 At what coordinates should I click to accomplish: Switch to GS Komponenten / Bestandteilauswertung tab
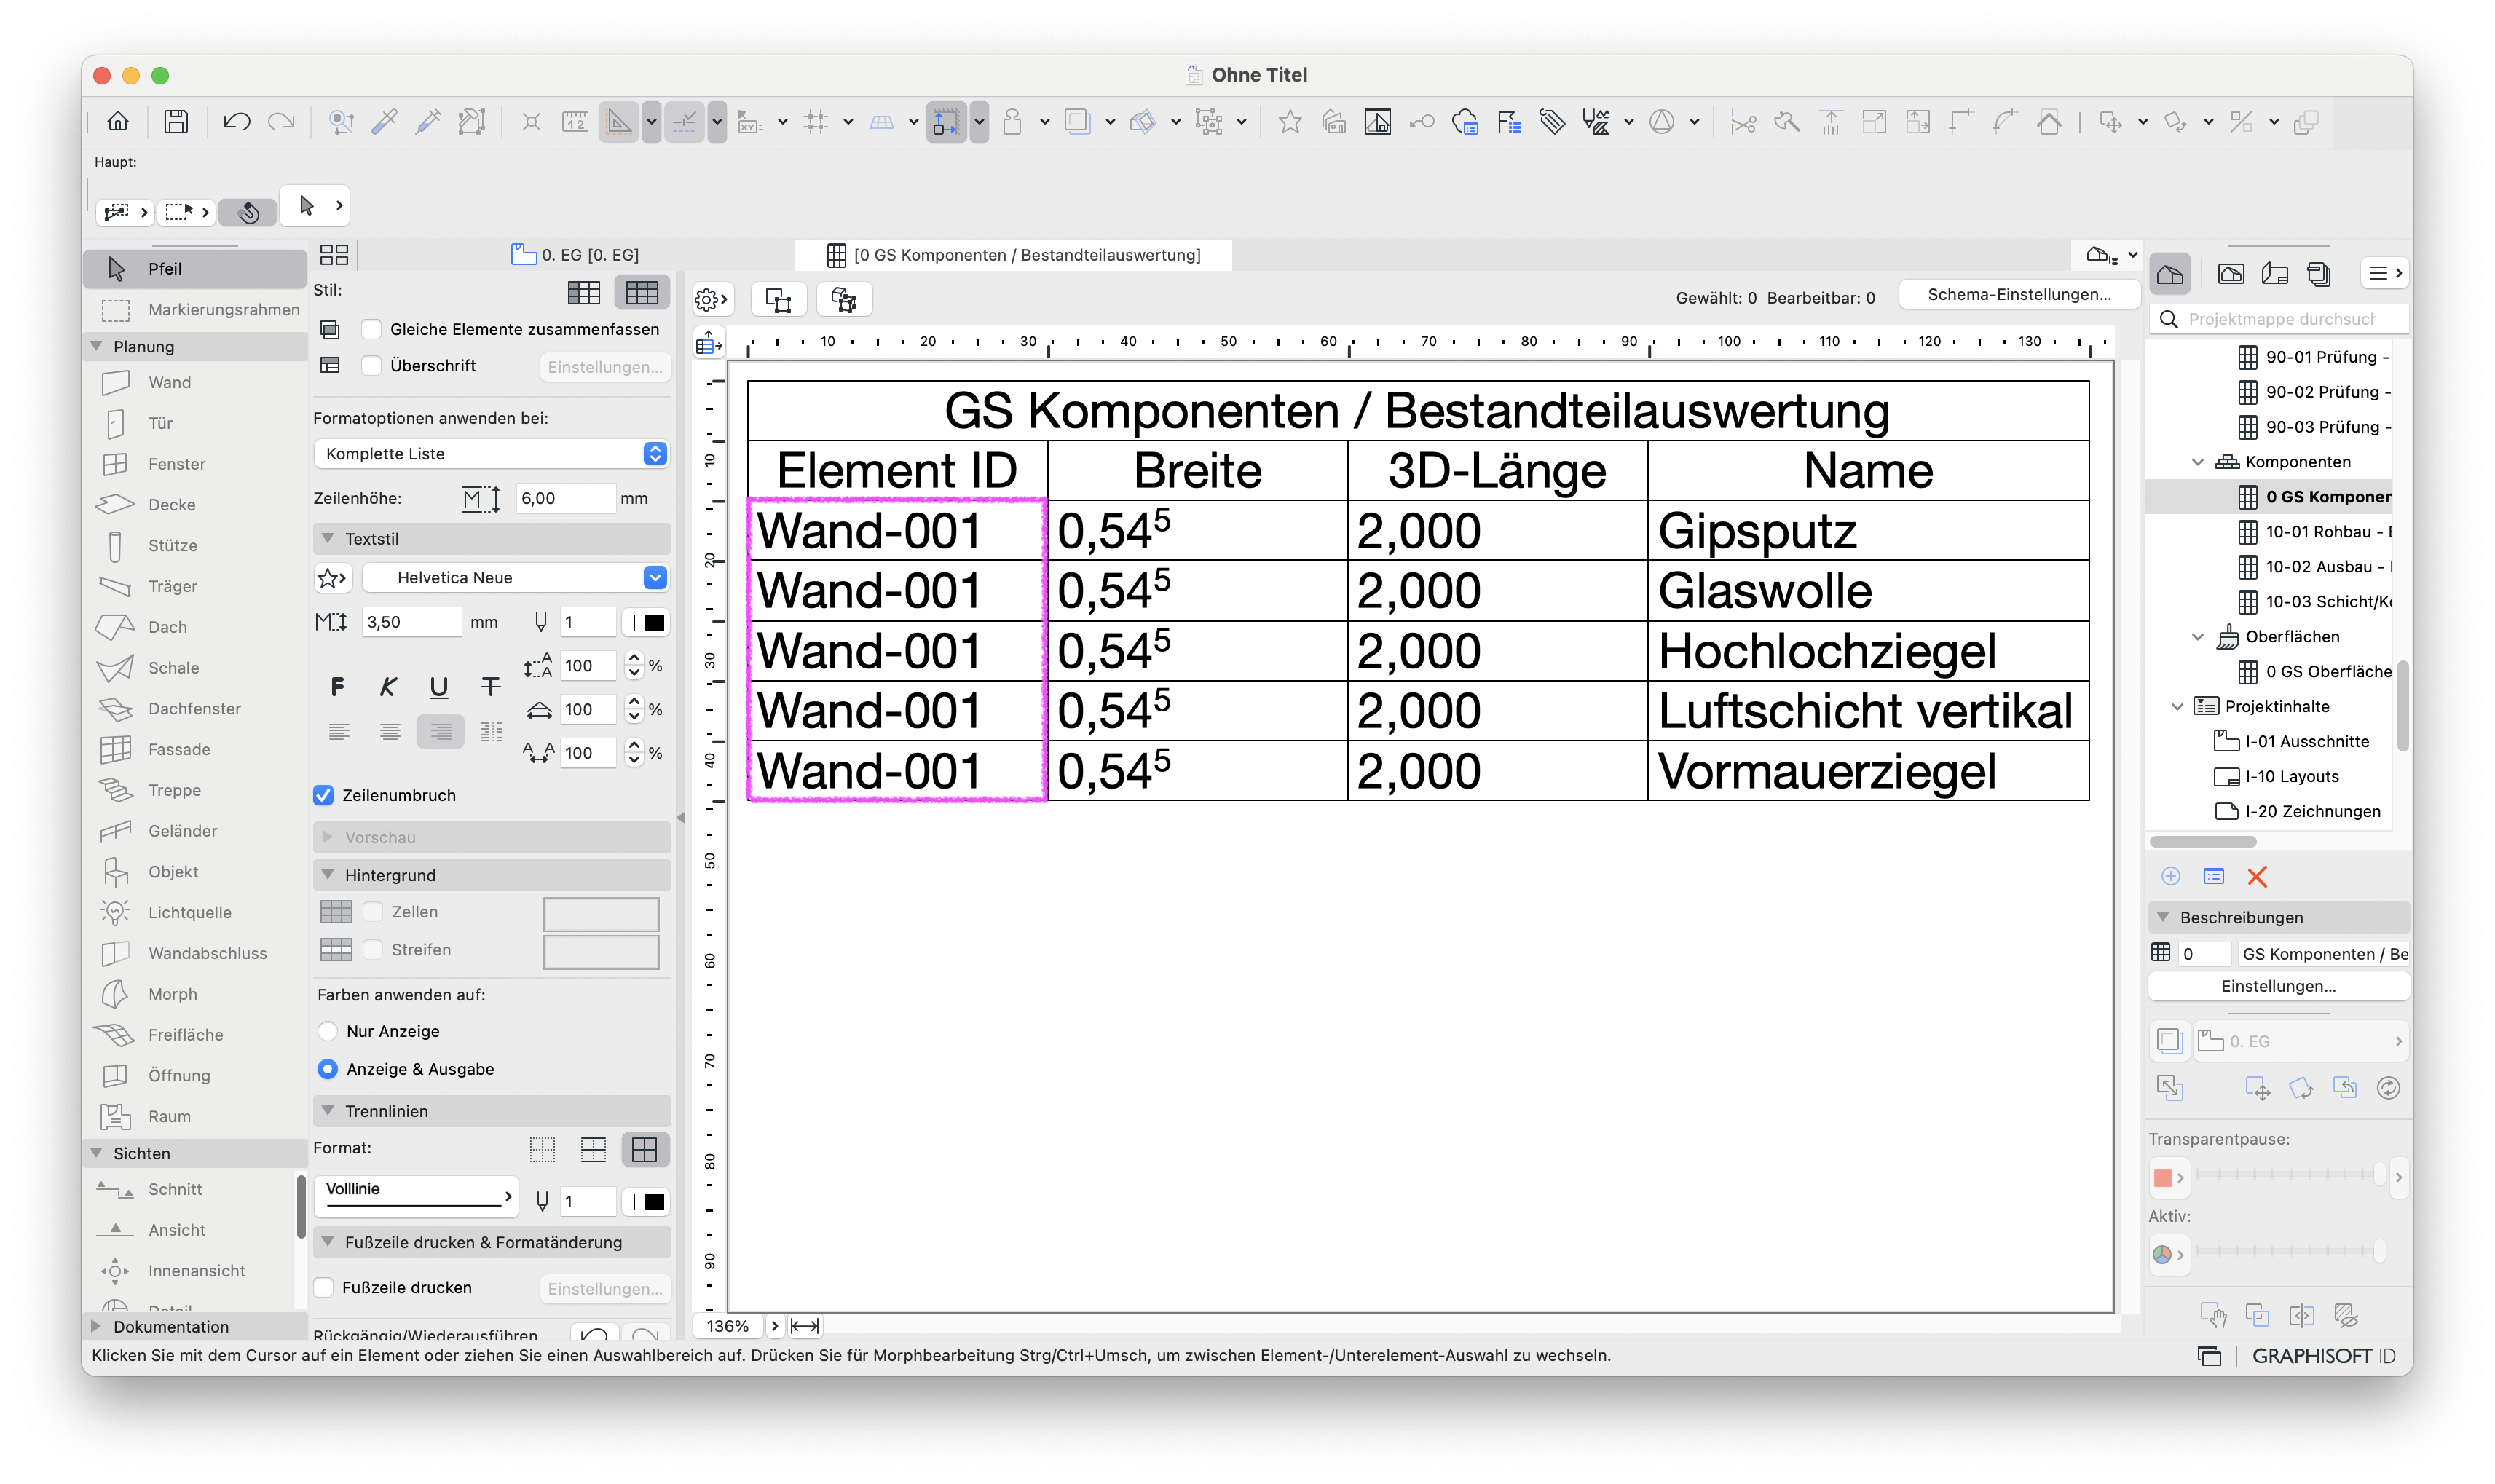tap(1014, 255)
